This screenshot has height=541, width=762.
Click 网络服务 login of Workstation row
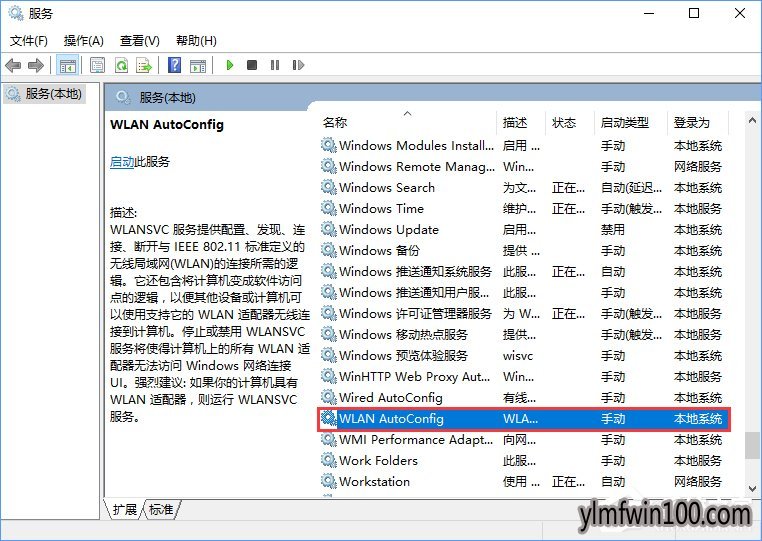[x=698, y=482]
